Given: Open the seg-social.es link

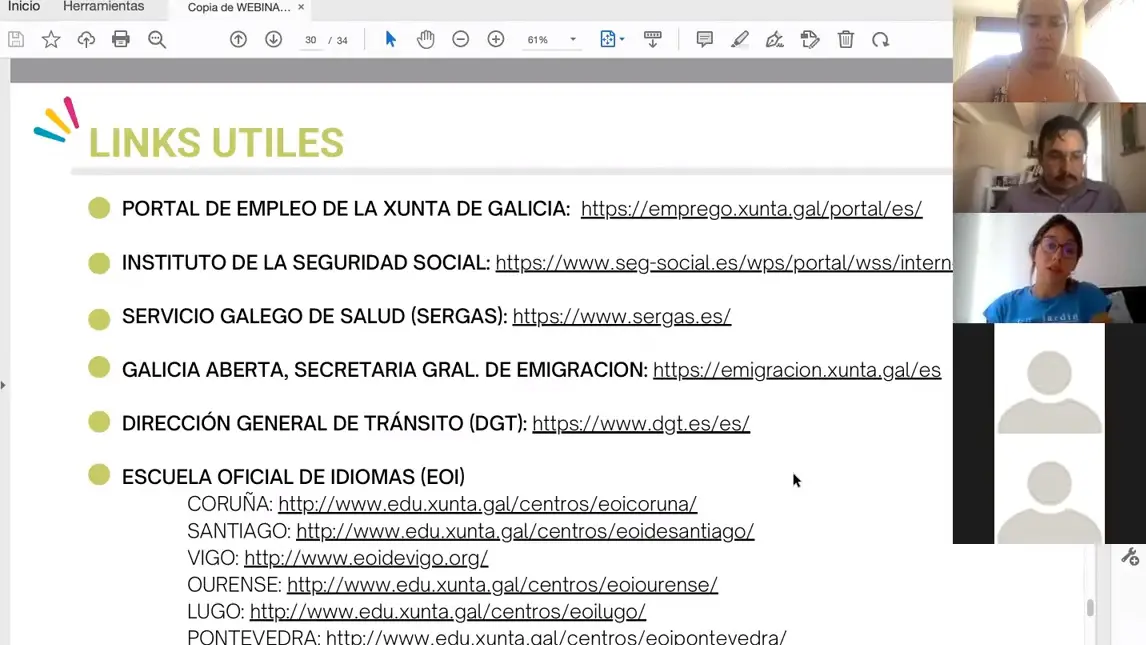Looking at the screenshot, I should click(724, 263).
